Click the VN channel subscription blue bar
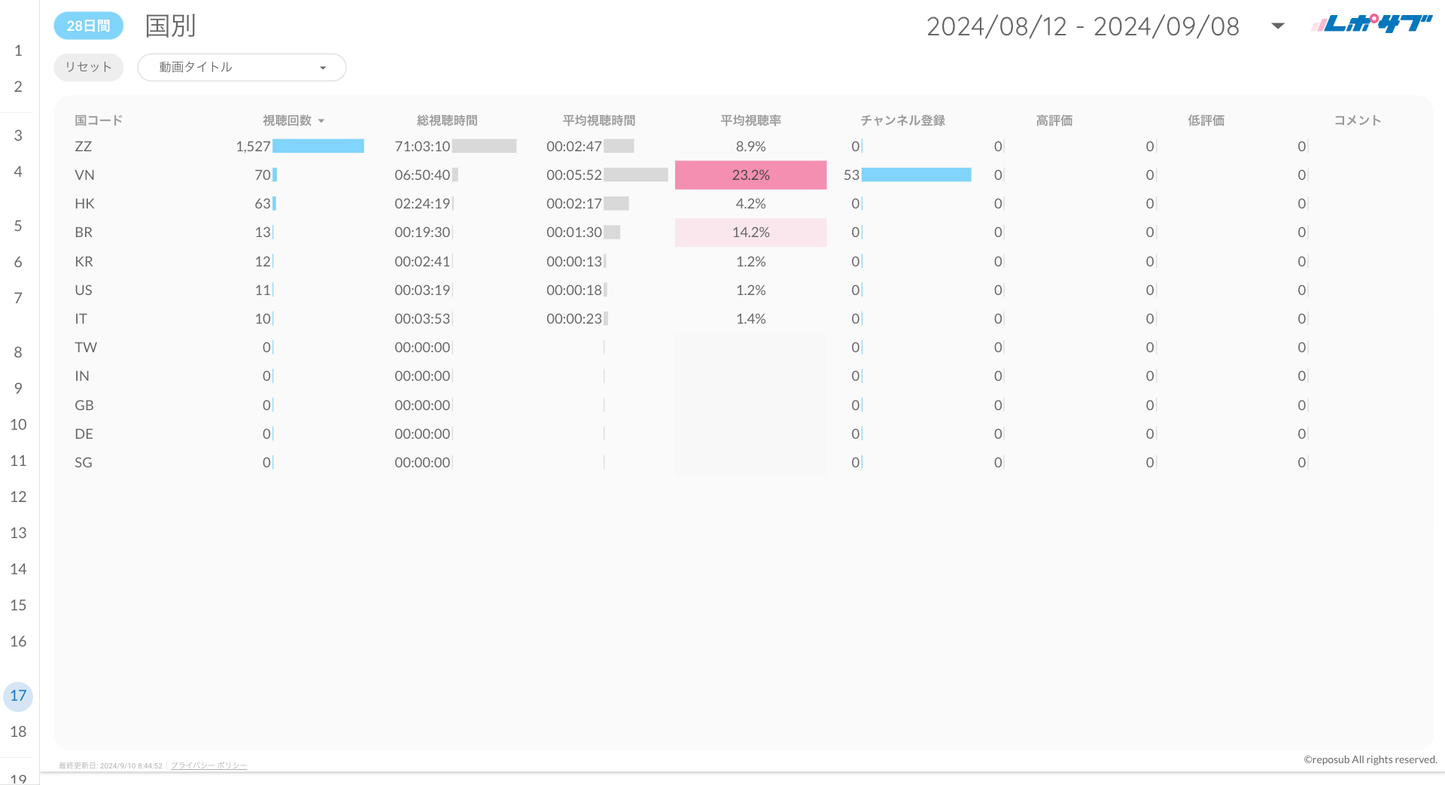The height and width of the screenshot is (785, 1445). point(916,175)
